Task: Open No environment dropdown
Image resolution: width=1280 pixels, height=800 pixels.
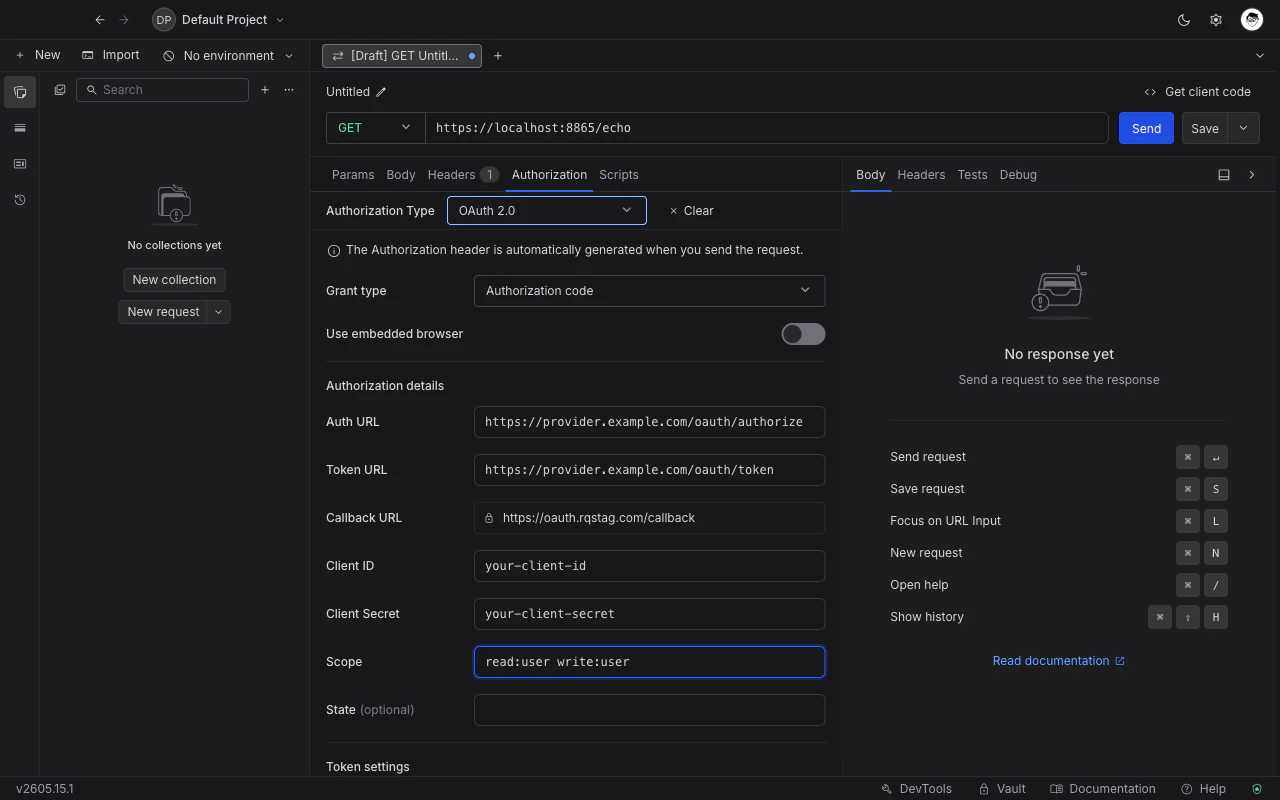Action: [228, 56]
